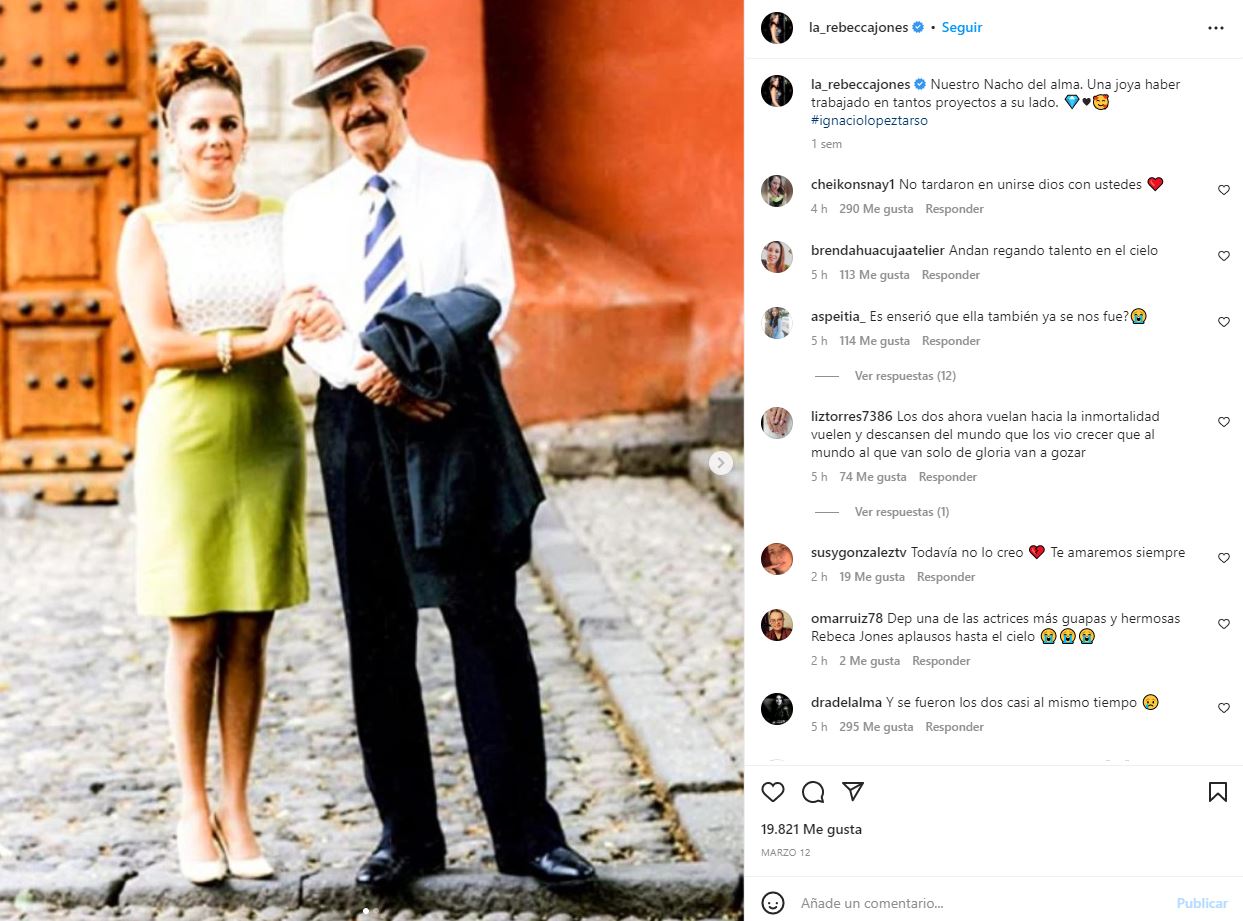Like dradelalma's comment
Image resolution: width=1243 pixels, height=921 pixels.
[x=1223, y=708]
